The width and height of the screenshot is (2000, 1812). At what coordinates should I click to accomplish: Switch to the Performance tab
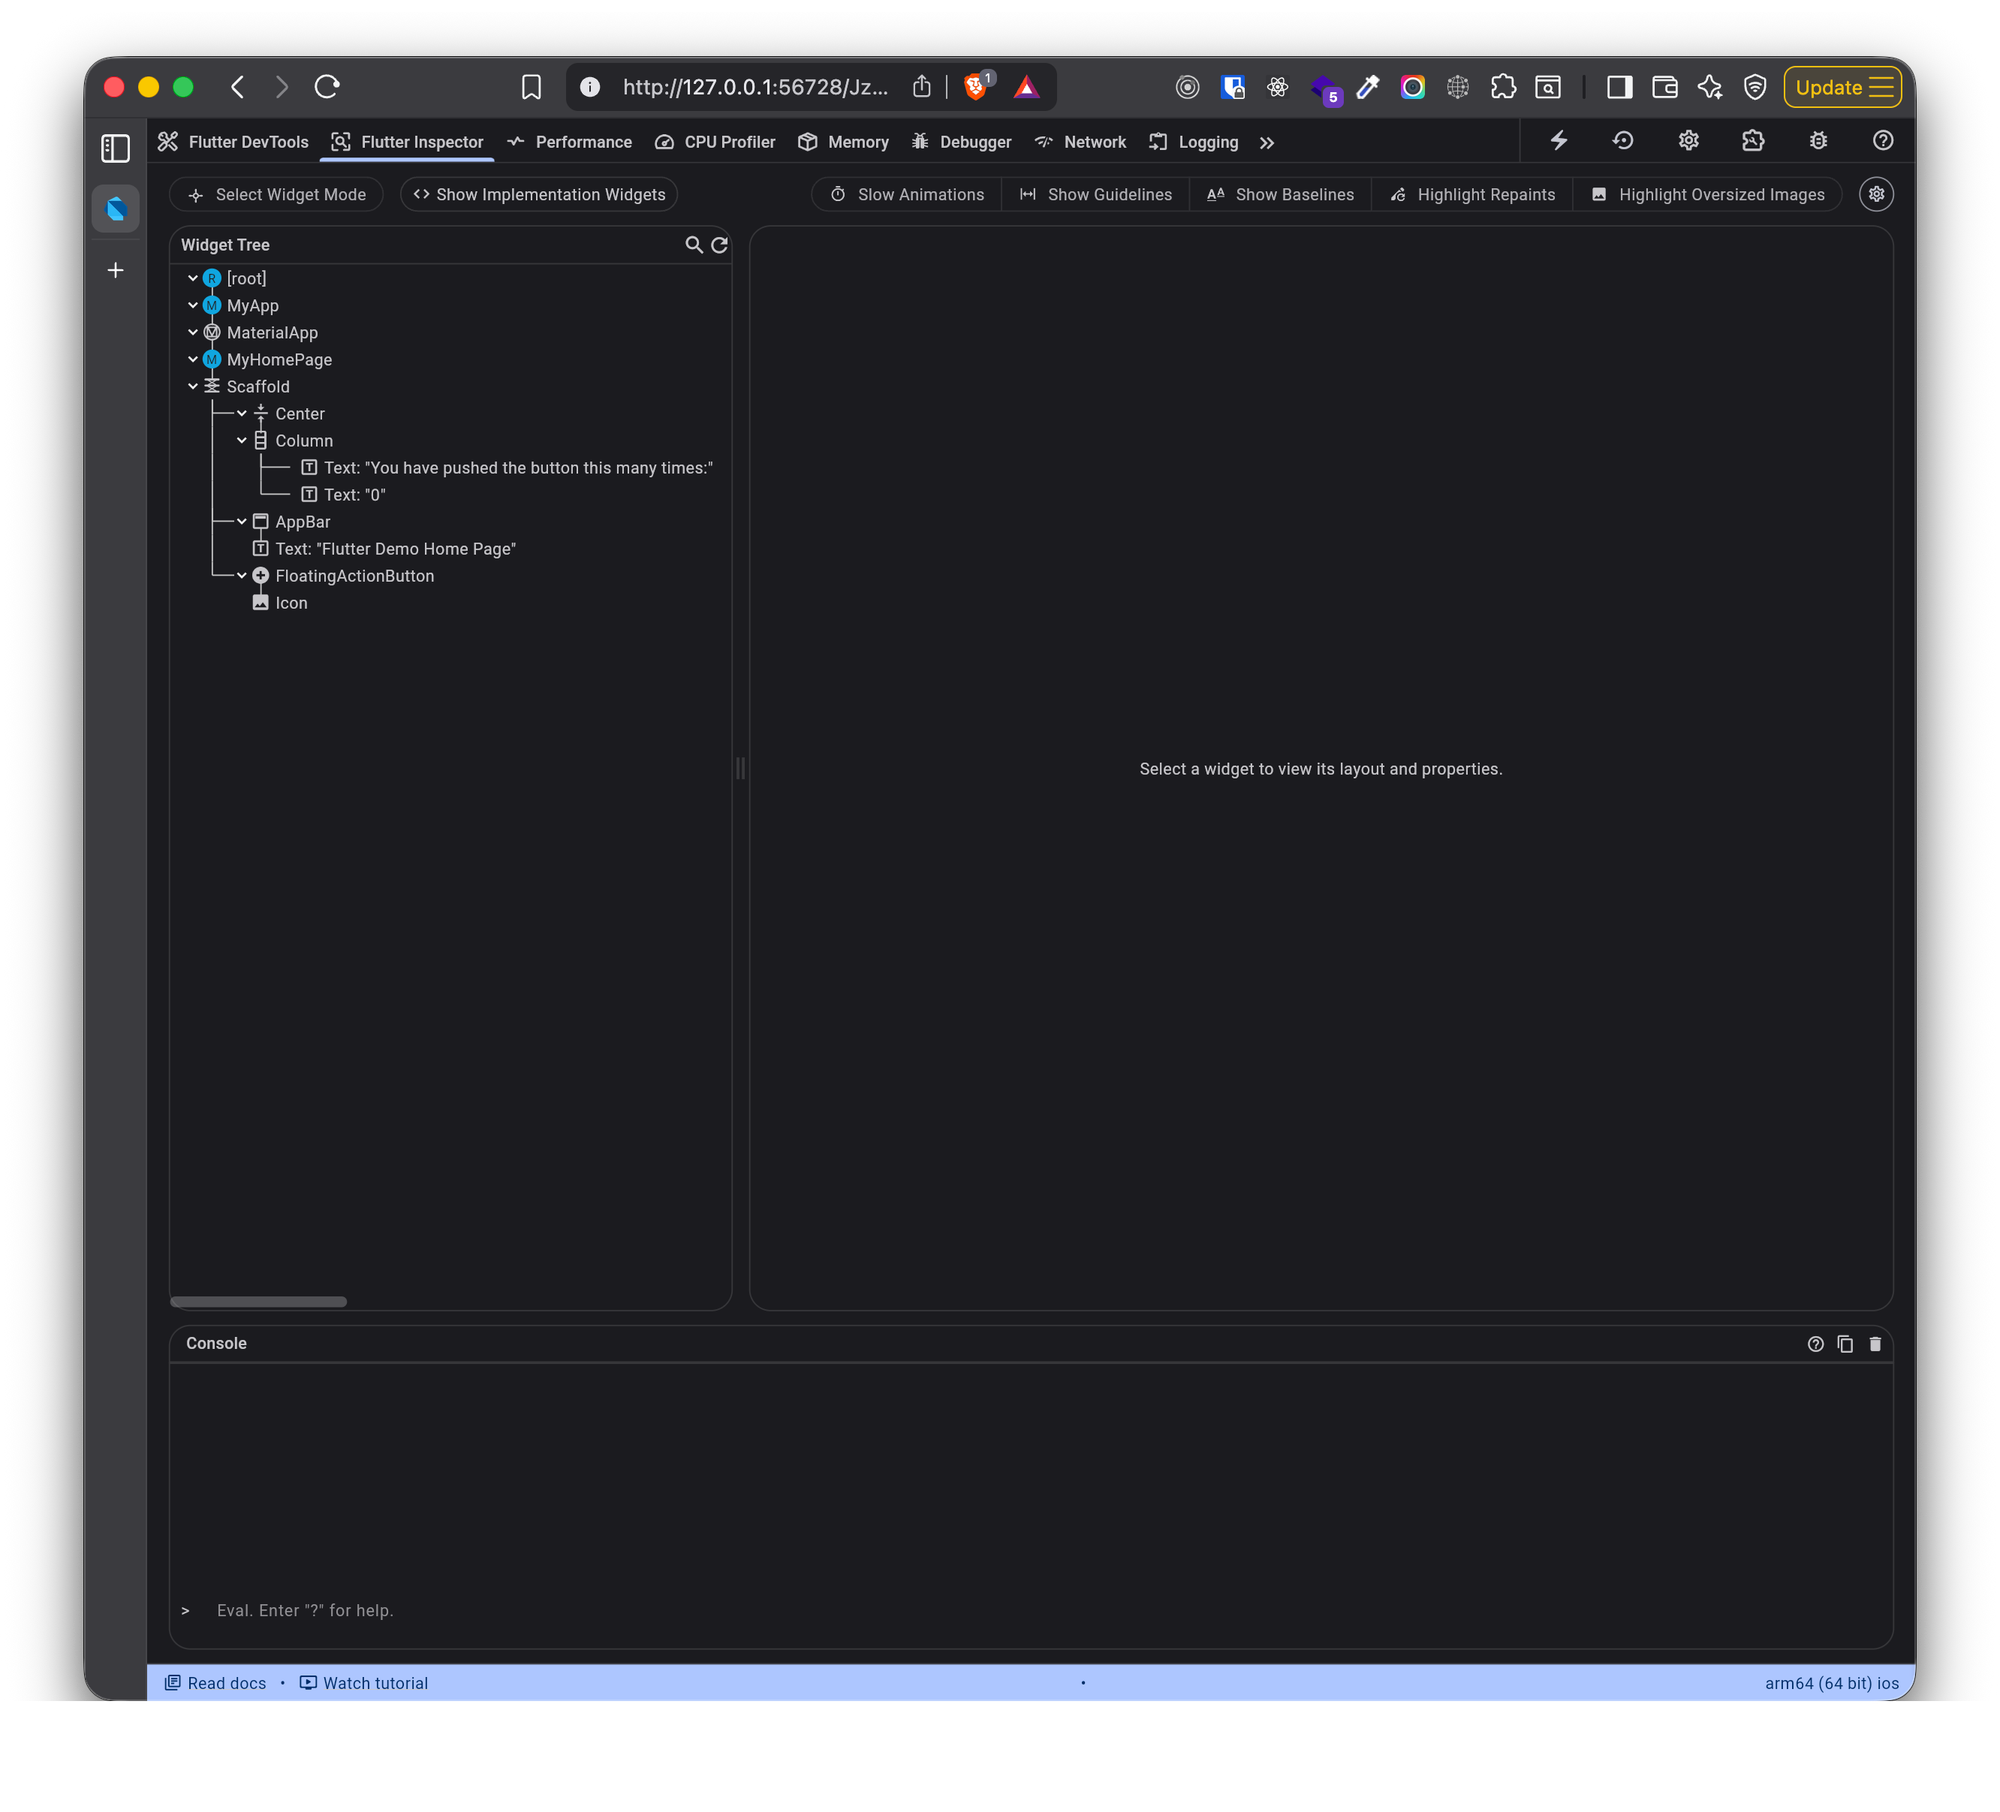pyautogui.click(x=570, y=142)
